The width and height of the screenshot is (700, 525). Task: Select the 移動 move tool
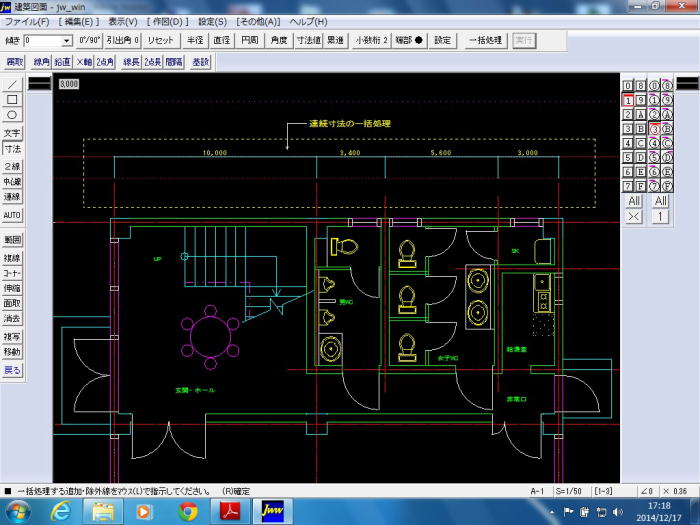click(x=12, y=352)
